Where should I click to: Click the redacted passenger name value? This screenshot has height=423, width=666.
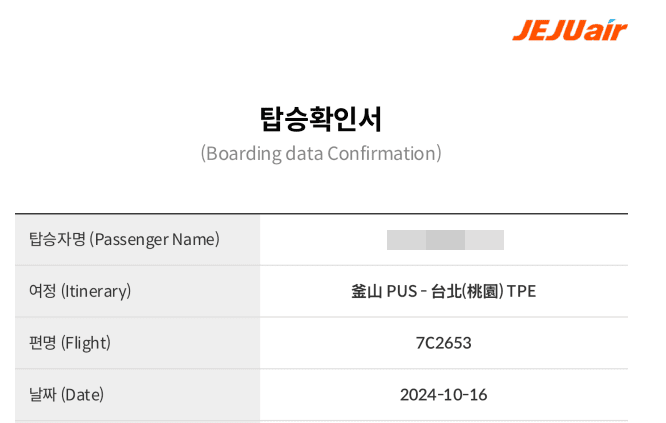point(444,239)
